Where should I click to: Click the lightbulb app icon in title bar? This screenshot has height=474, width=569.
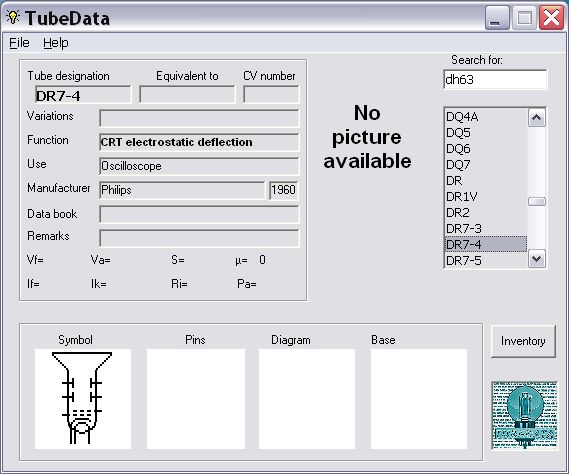[13, 17]
